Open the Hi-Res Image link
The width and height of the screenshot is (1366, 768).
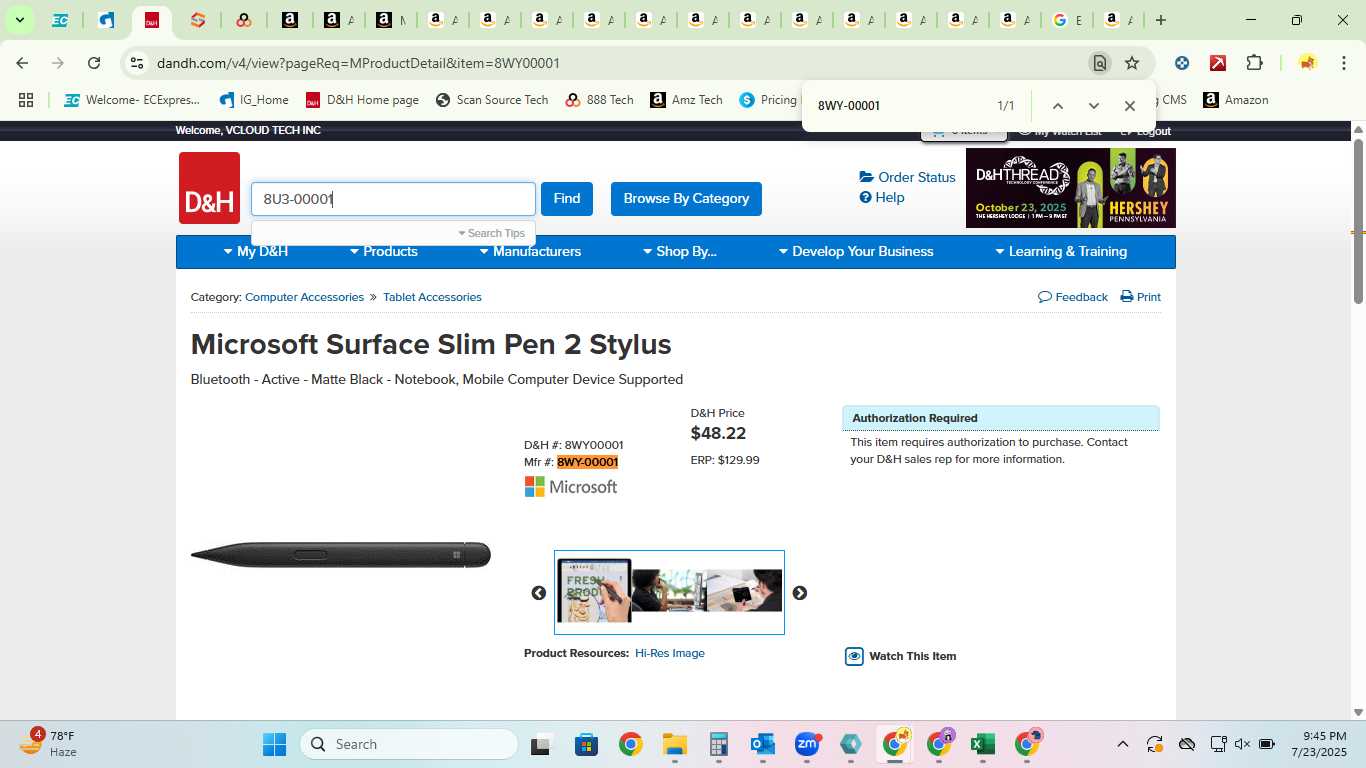pyautogui.click(x=670, y=653)
